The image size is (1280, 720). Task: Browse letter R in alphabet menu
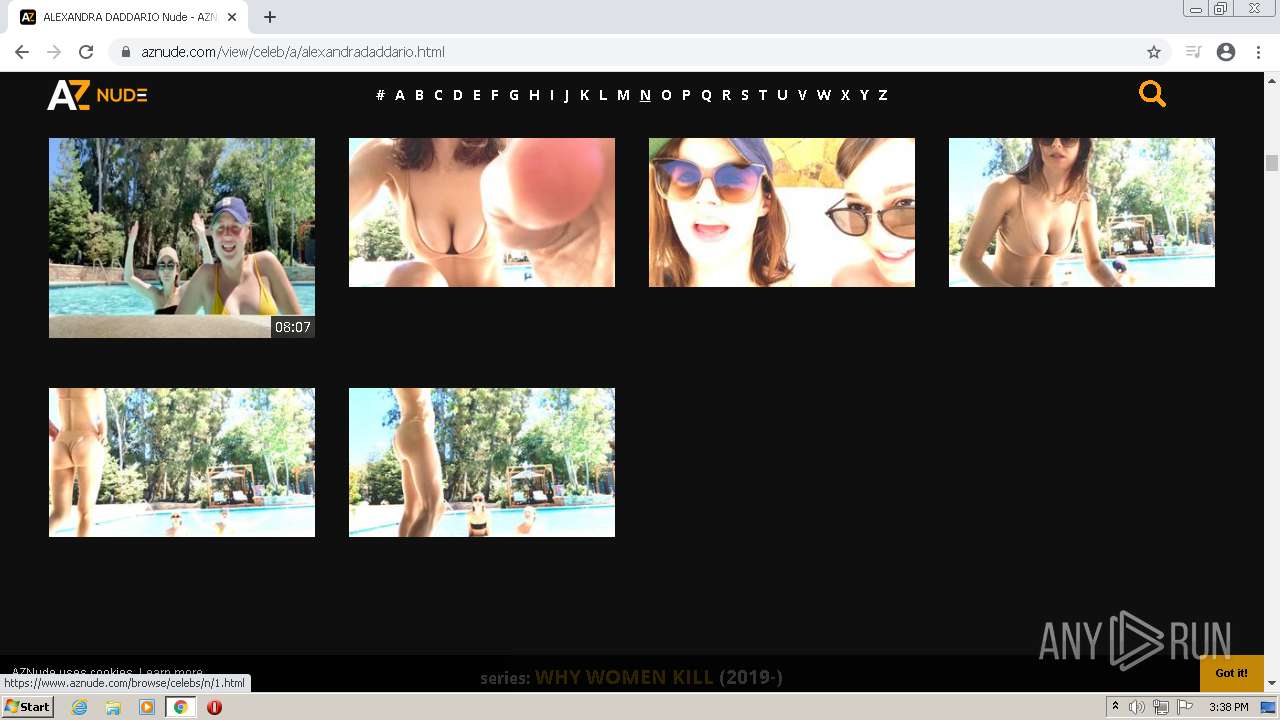tap(726, 95)
